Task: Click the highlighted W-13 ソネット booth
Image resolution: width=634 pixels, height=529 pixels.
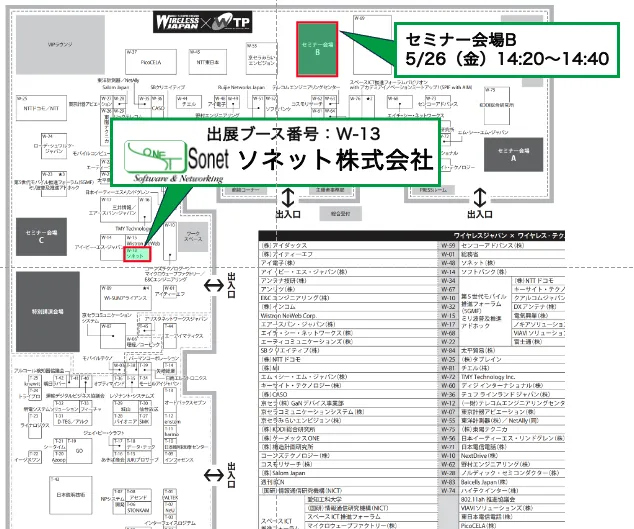Action: (137, 254)
